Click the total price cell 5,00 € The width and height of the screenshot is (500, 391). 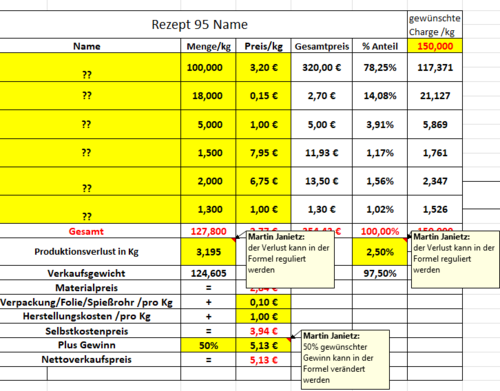[x=322, y=124]
